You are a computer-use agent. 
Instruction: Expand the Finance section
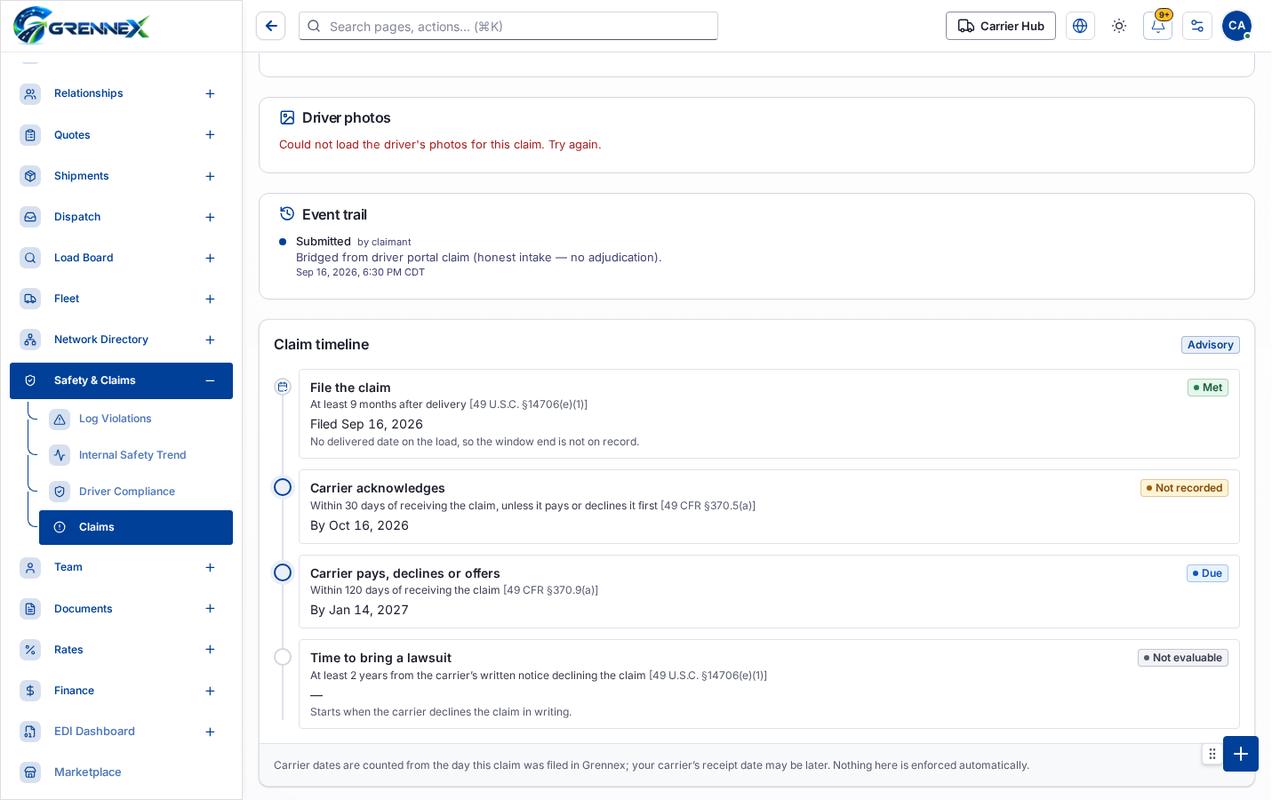[210, 691]
